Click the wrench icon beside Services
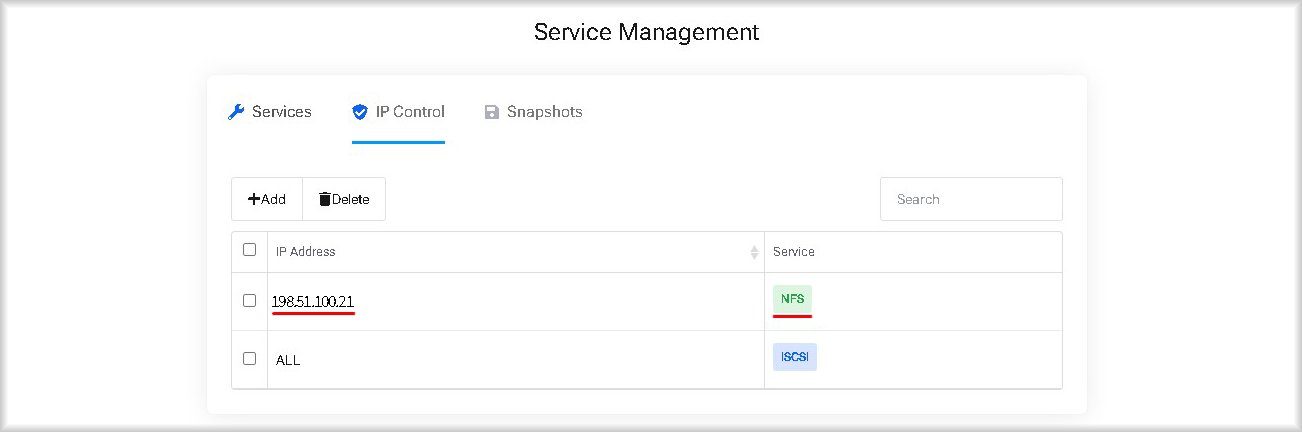 click(236, 112)
